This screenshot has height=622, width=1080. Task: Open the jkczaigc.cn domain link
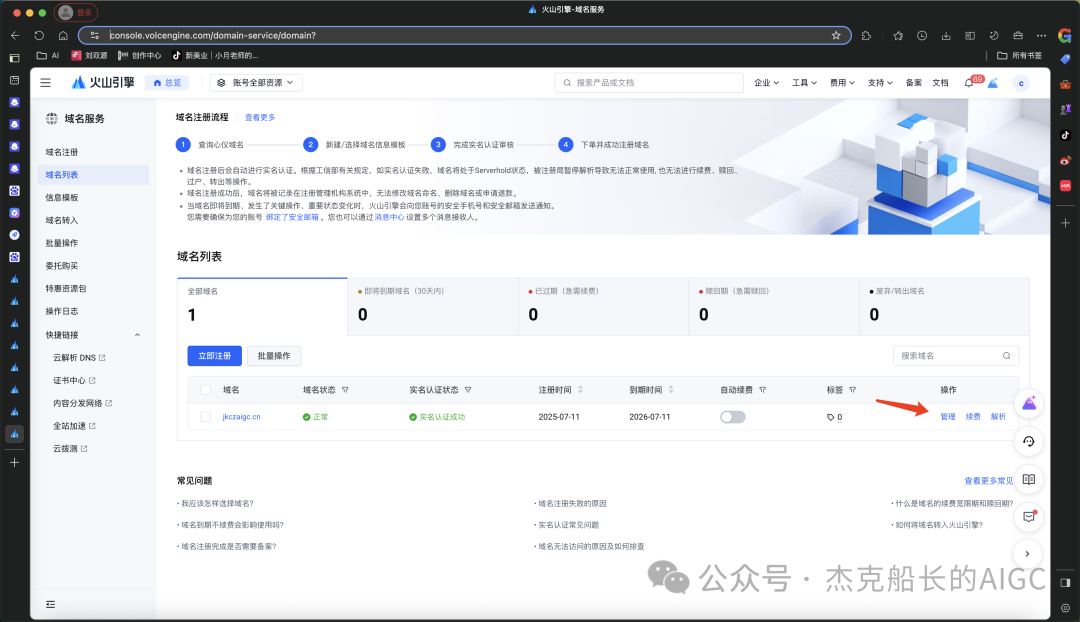point(241,417)
